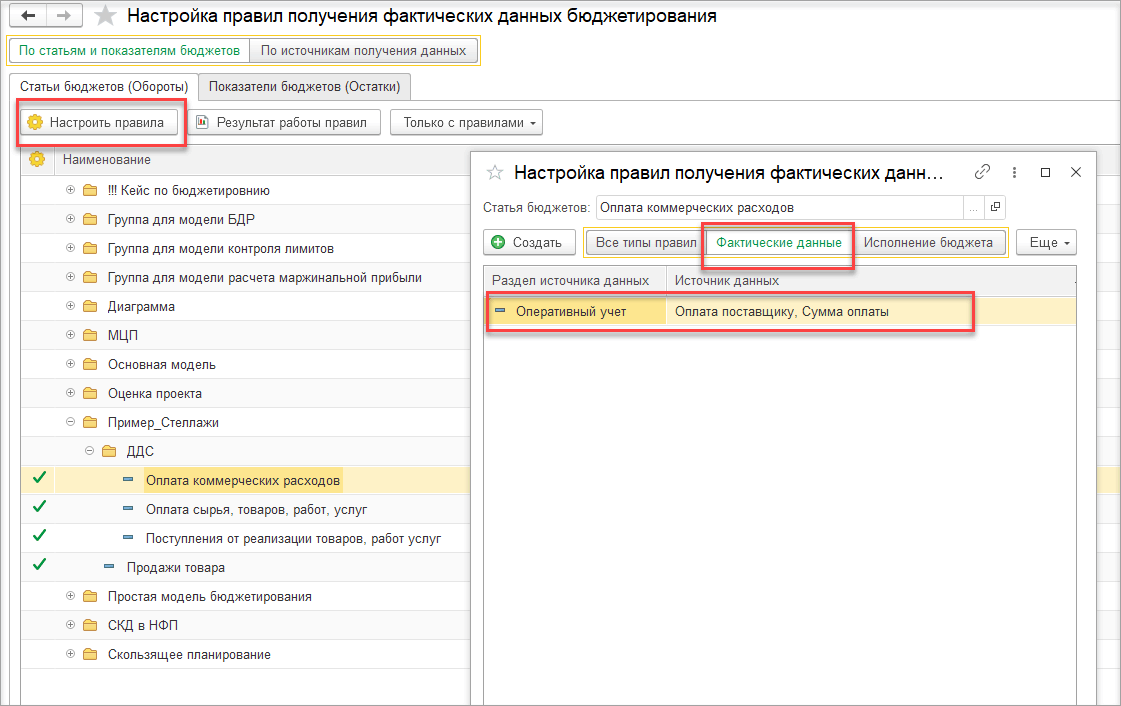Open 'Только с правилами' dropdown
The height and width of the screenshot is (706, 1121).
click(466, 123)
